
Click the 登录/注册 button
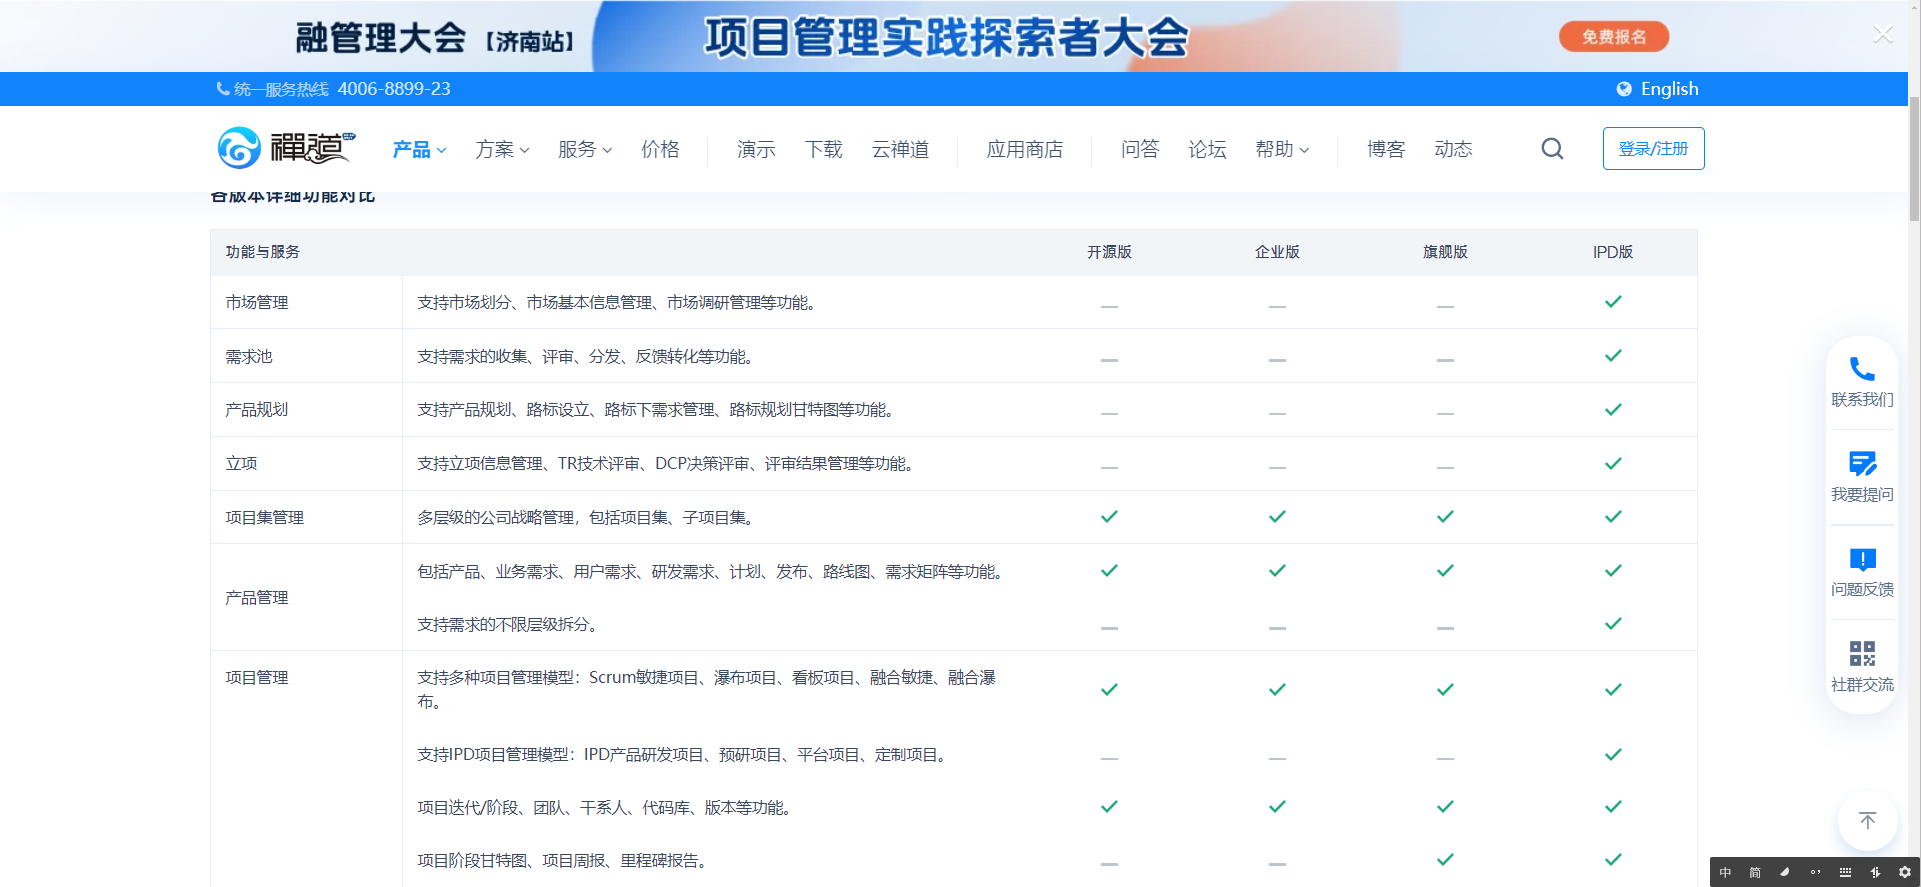1653,148
